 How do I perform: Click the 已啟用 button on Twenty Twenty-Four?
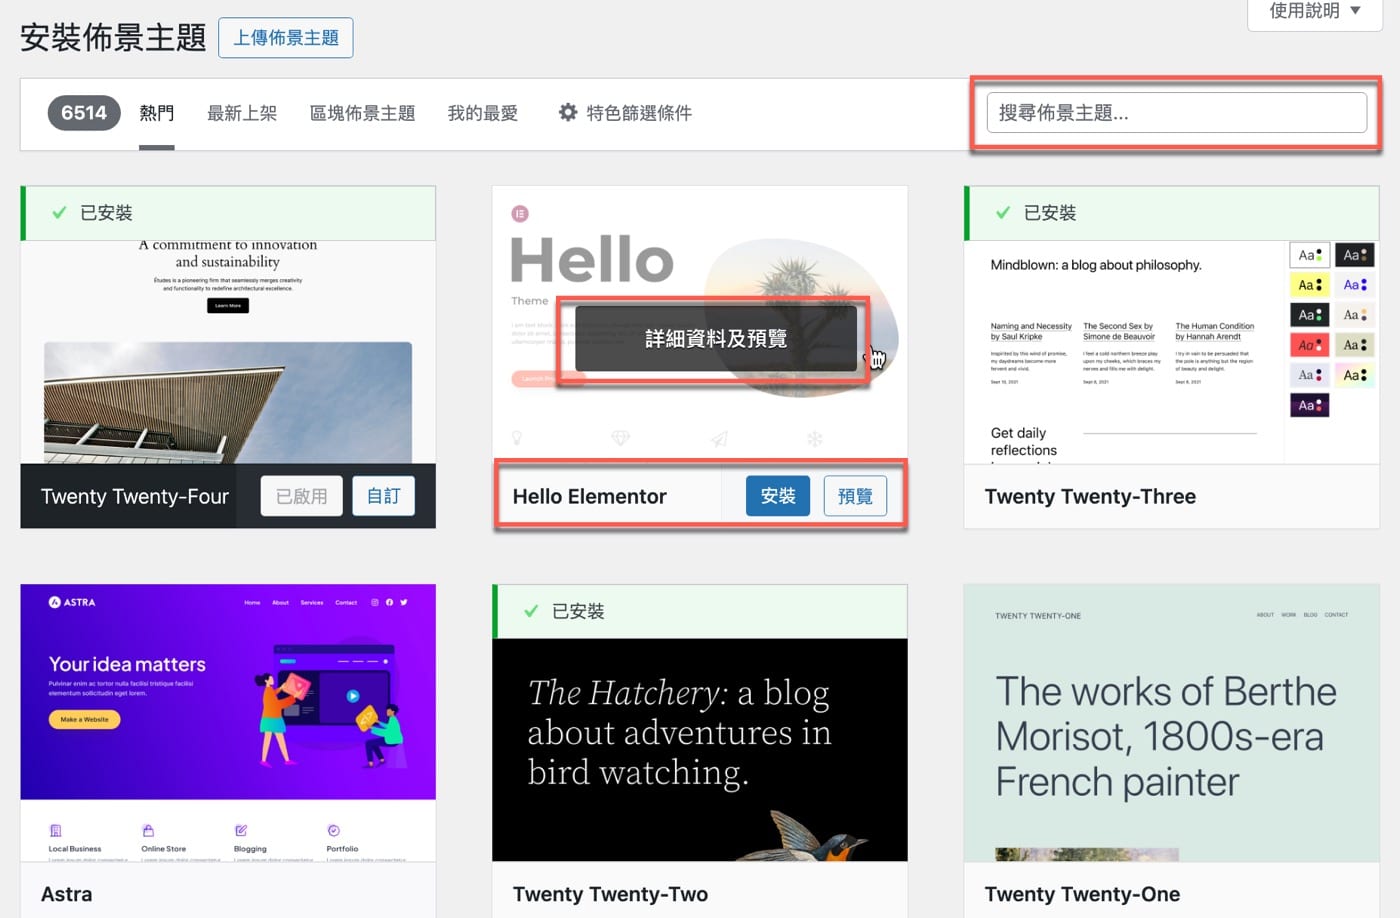coord(302,496)
